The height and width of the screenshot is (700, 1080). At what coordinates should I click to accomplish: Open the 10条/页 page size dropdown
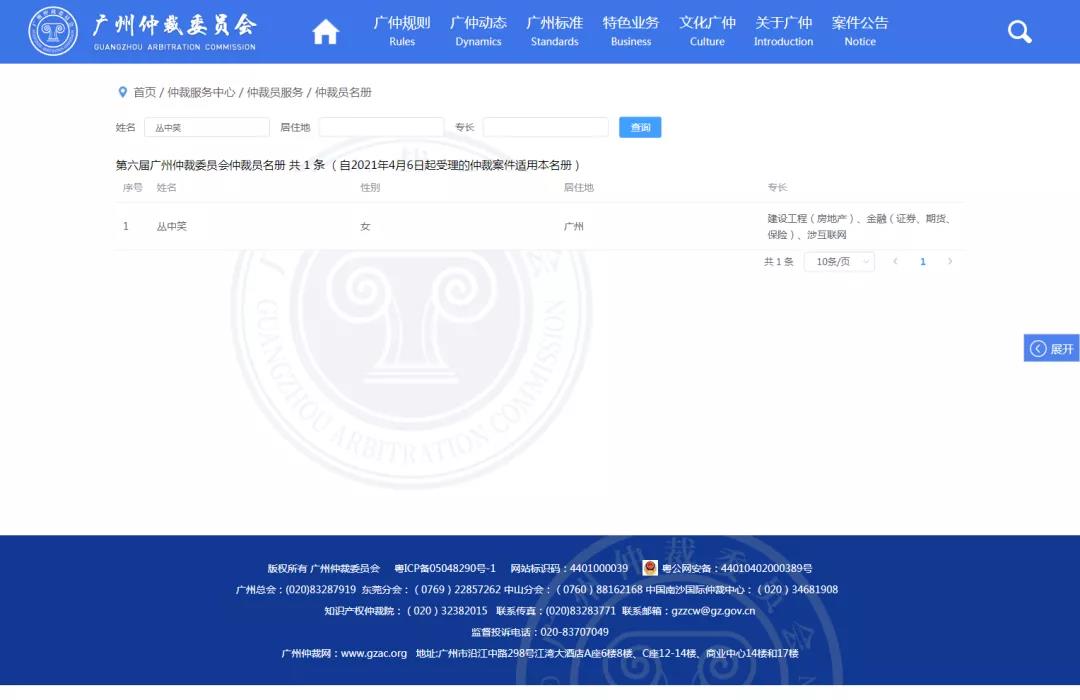(839, 262)
